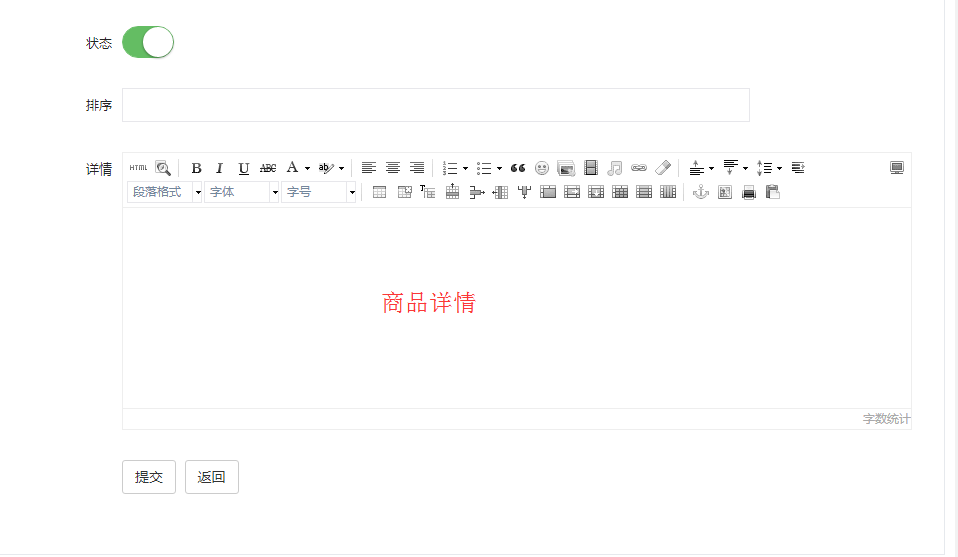
Task: Insert an emoticon using smiley icon
Action: point(542,168)
